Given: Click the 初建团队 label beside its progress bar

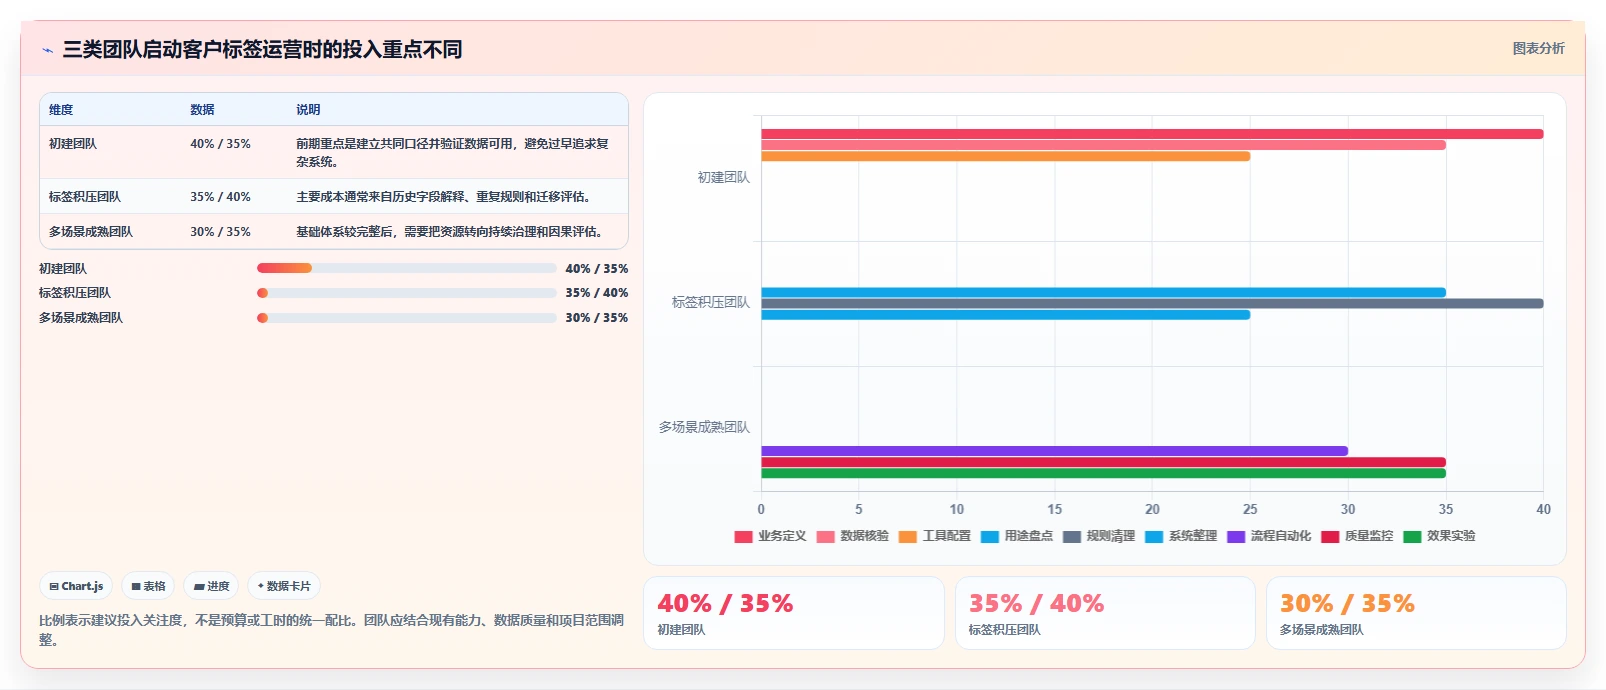Looking at the screenshot, I should (63, 269).
